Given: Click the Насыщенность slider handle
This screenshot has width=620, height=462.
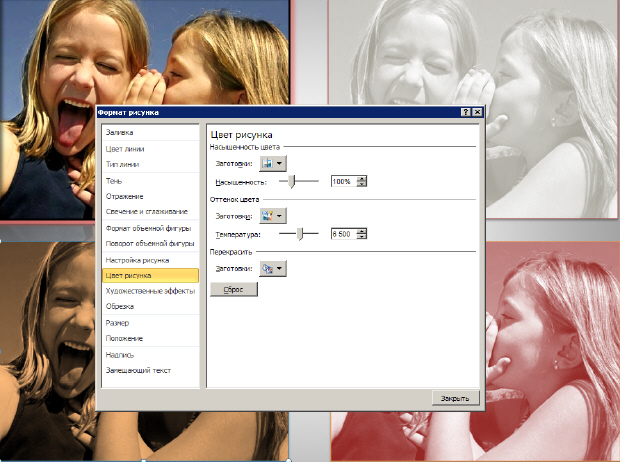Looking at the screenshot, I should (x=292, y=182).
